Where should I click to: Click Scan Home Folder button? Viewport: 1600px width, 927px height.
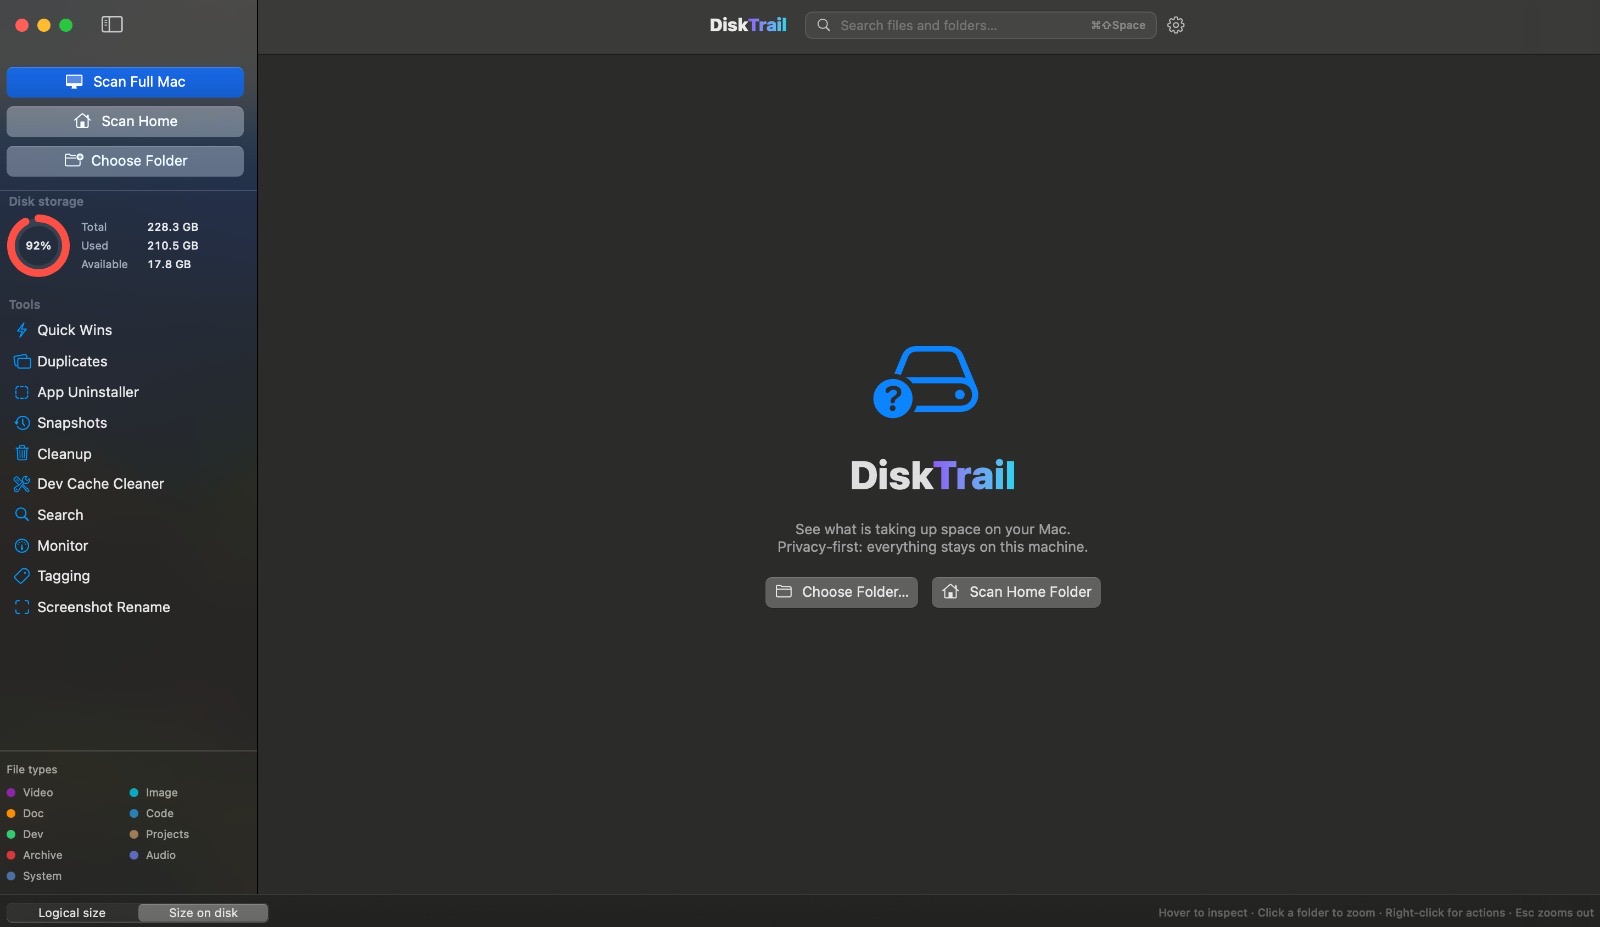click(x=1016, y=592)
